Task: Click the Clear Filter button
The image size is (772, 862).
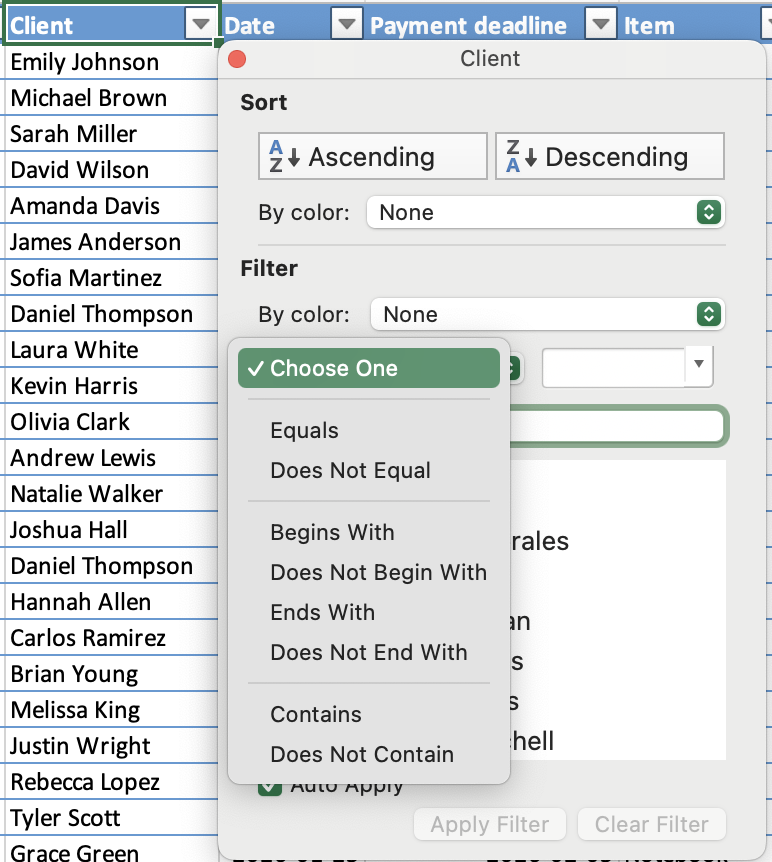Action: click(x=651, y=825)
